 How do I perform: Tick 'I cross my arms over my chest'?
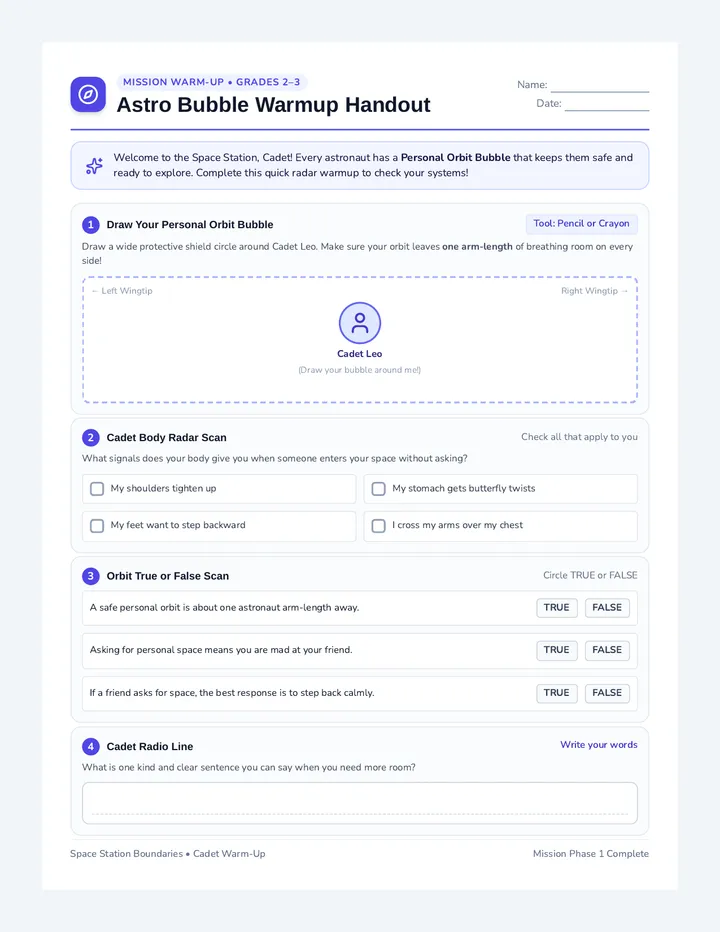pyautogui.click(x=379, y=525)
